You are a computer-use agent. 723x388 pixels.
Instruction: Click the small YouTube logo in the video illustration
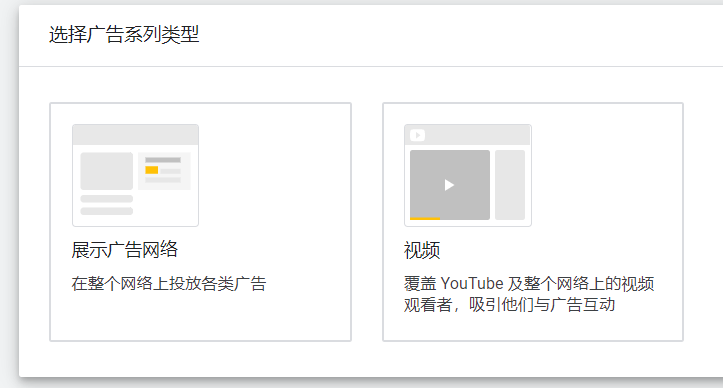pos(417,135)
